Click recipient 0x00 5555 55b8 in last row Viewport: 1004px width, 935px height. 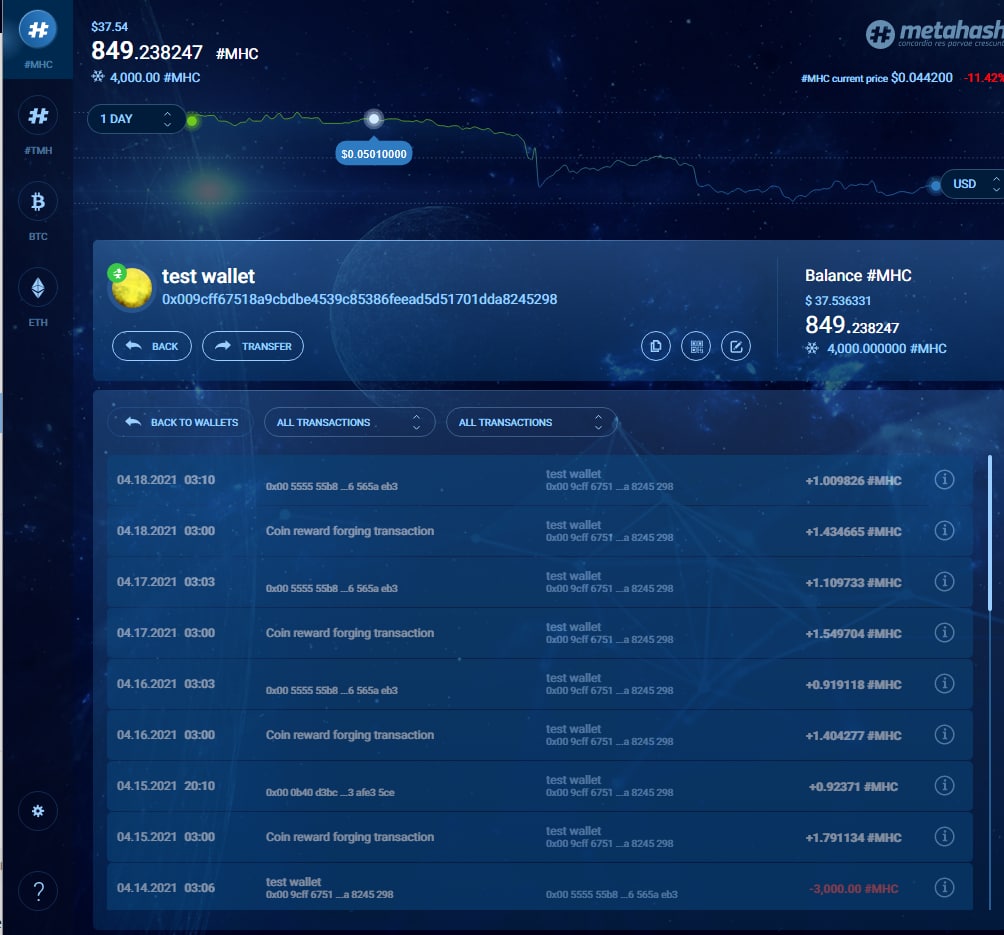(611, 895)
